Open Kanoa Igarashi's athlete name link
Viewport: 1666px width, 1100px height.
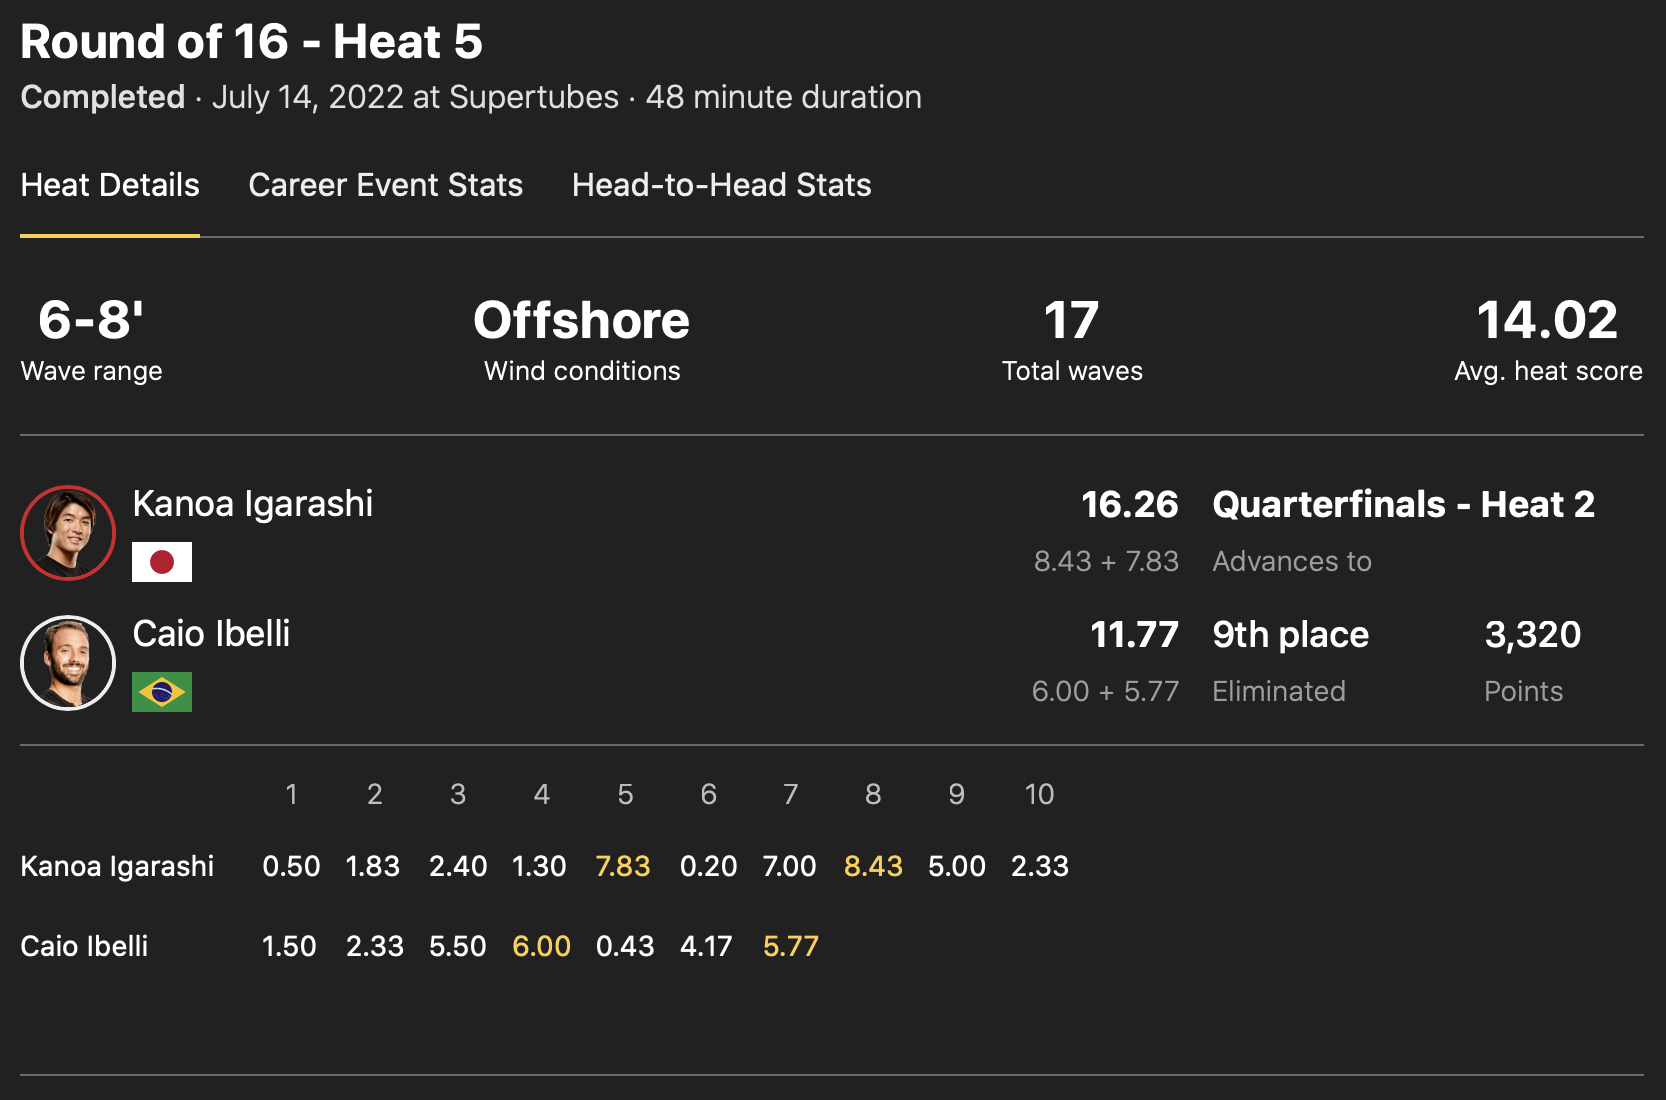click(x=253, y=504)
